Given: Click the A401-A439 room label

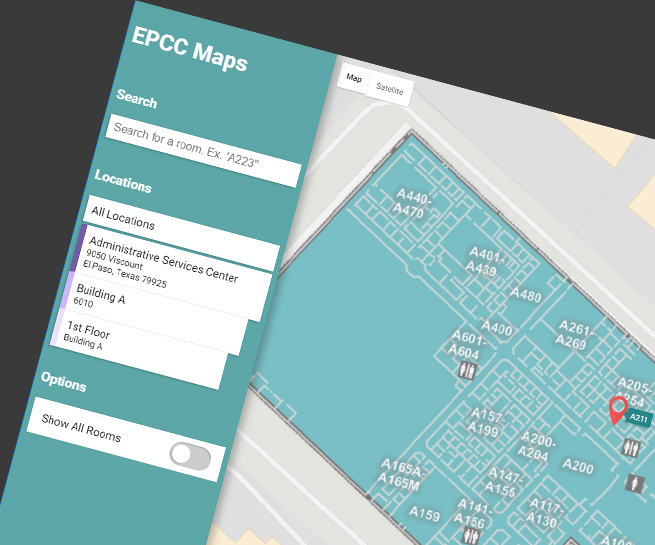Looking at the screenshot, I should click(x=483, y=263).
